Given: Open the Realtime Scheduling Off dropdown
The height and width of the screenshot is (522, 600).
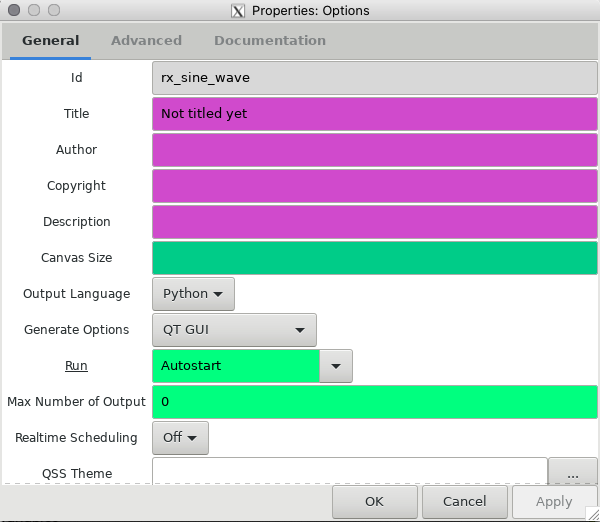Looking at the screenshot, I should pyautogui.click(x=180, y=438).
